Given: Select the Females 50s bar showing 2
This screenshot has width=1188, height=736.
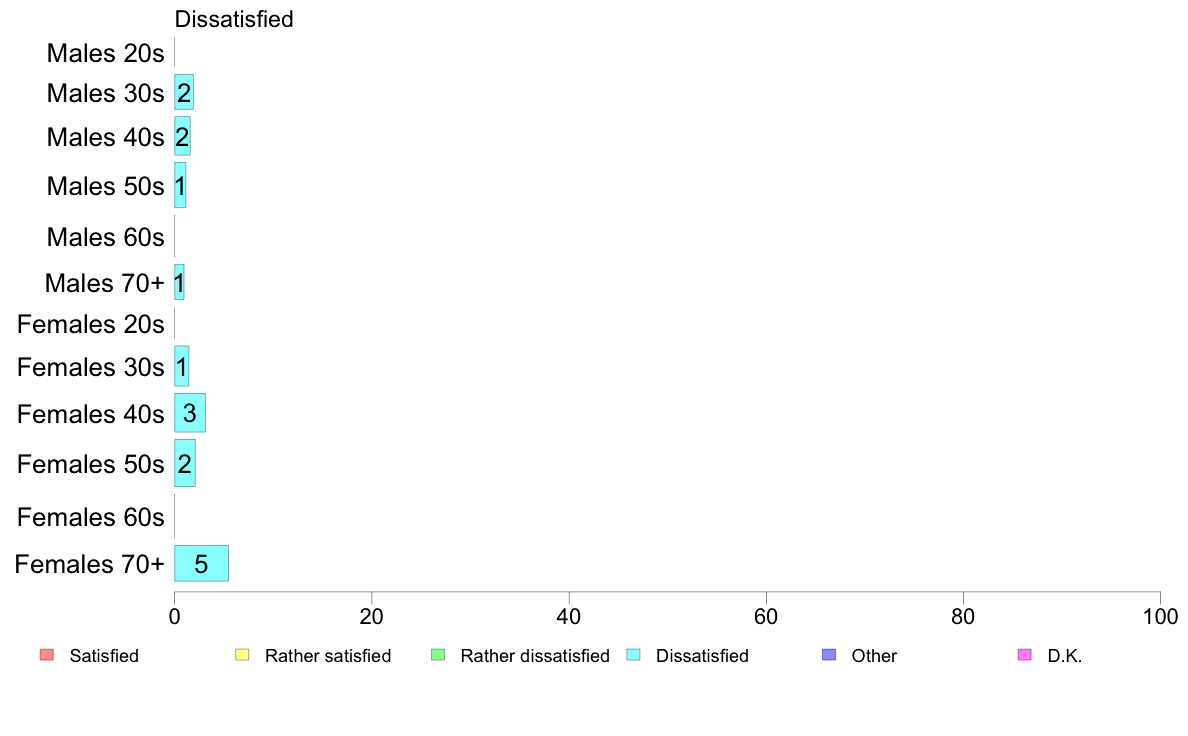Looking at the screenshot, I should tap(185, 463).
